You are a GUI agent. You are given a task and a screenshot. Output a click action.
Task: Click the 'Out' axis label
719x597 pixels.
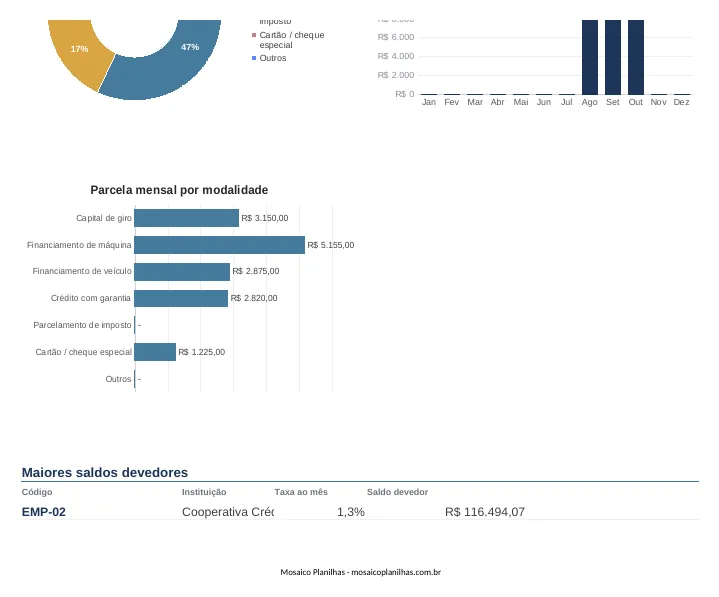coord(636,102)
